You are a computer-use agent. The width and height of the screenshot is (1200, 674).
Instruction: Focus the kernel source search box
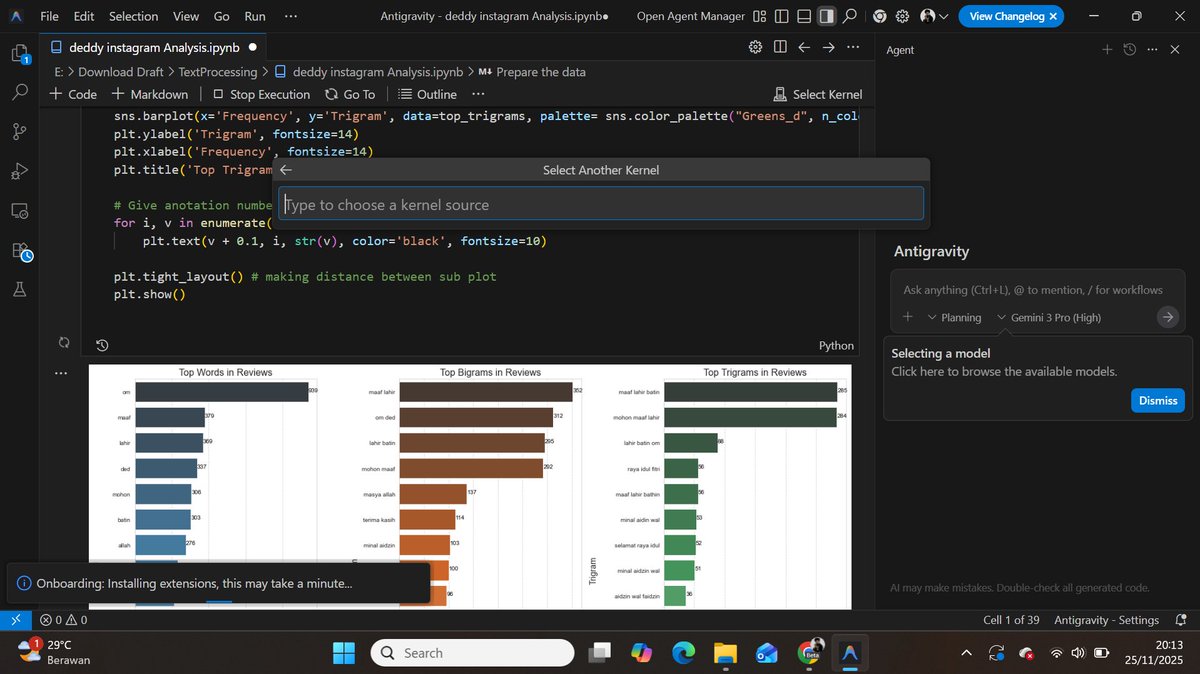click(601, 204)
